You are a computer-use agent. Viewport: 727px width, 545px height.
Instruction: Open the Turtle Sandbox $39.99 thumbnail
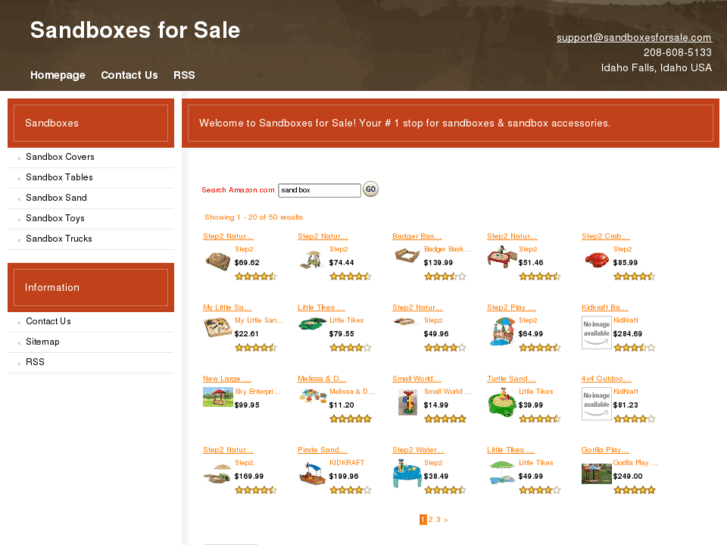pyautogui.click(x=502, y=403)
